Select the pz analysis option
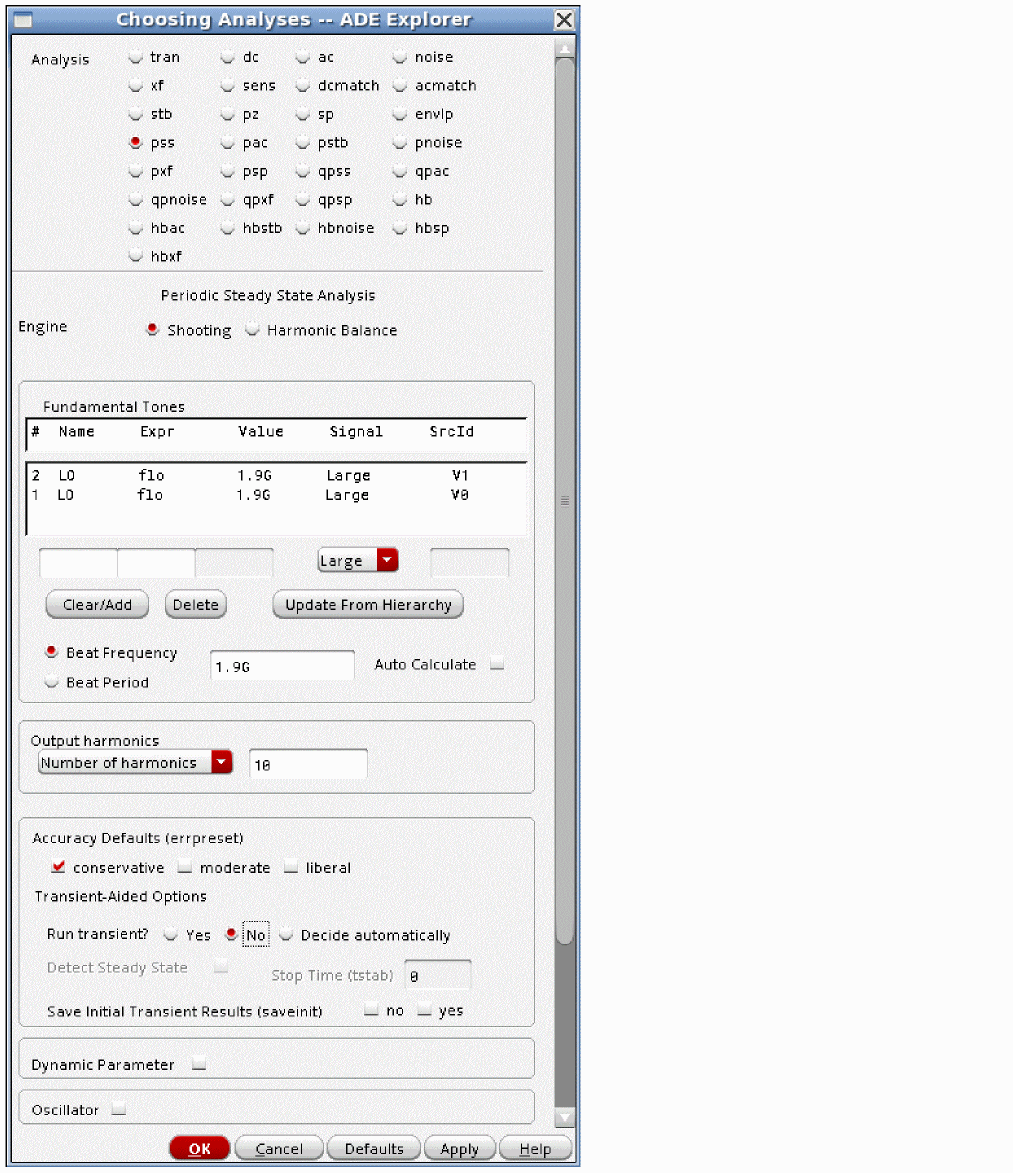Screen dimensions: 1013x1173 click(227, 114)
